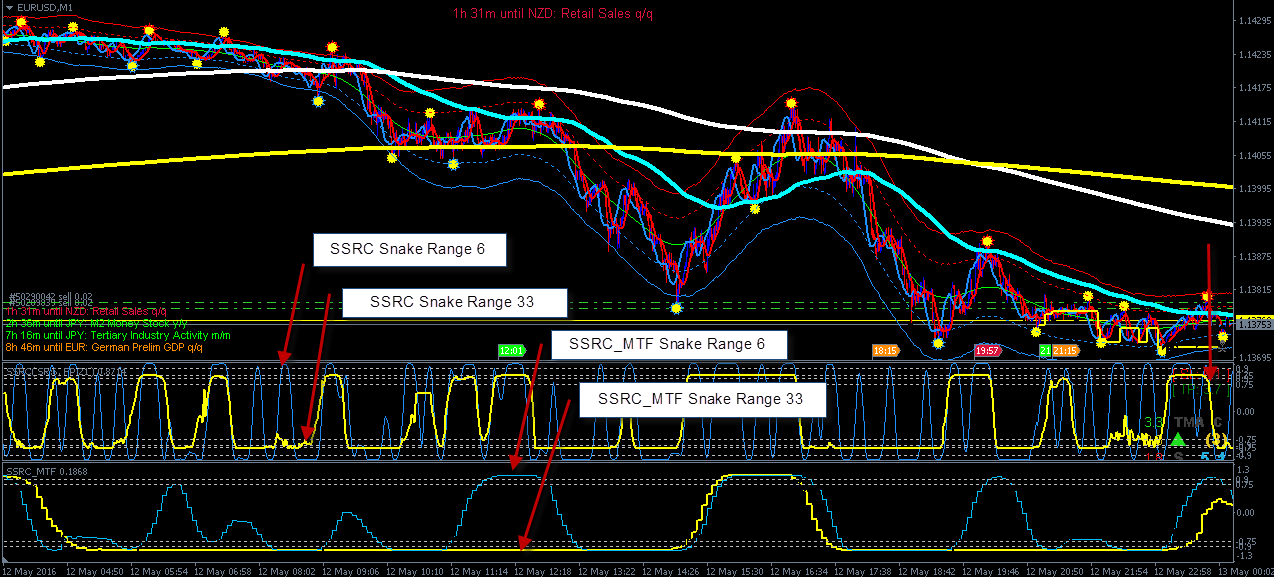Click the SSRC_MTF 0.1868 indicator label
Viewport: 1274px width, 577px height.
pyautogui.click(x=45, y=470)
